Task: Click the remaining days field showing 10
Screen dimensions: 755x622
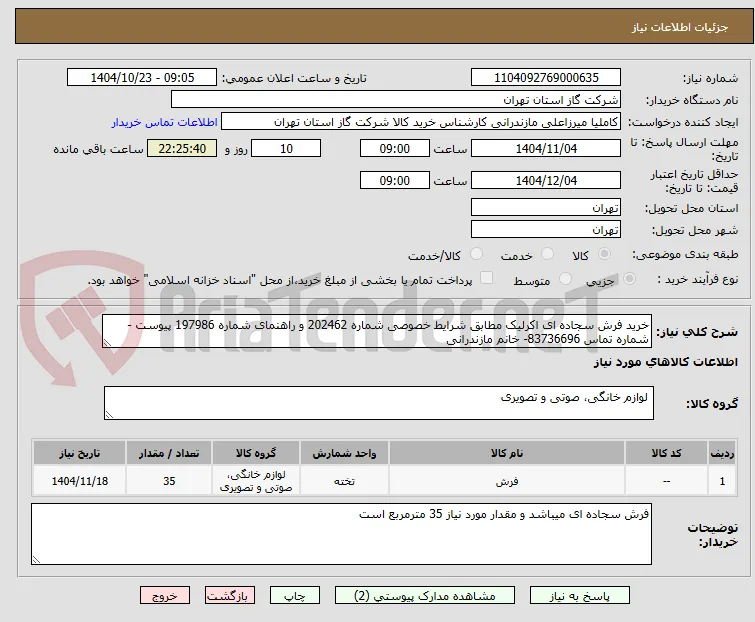Action: coord(286,148)
